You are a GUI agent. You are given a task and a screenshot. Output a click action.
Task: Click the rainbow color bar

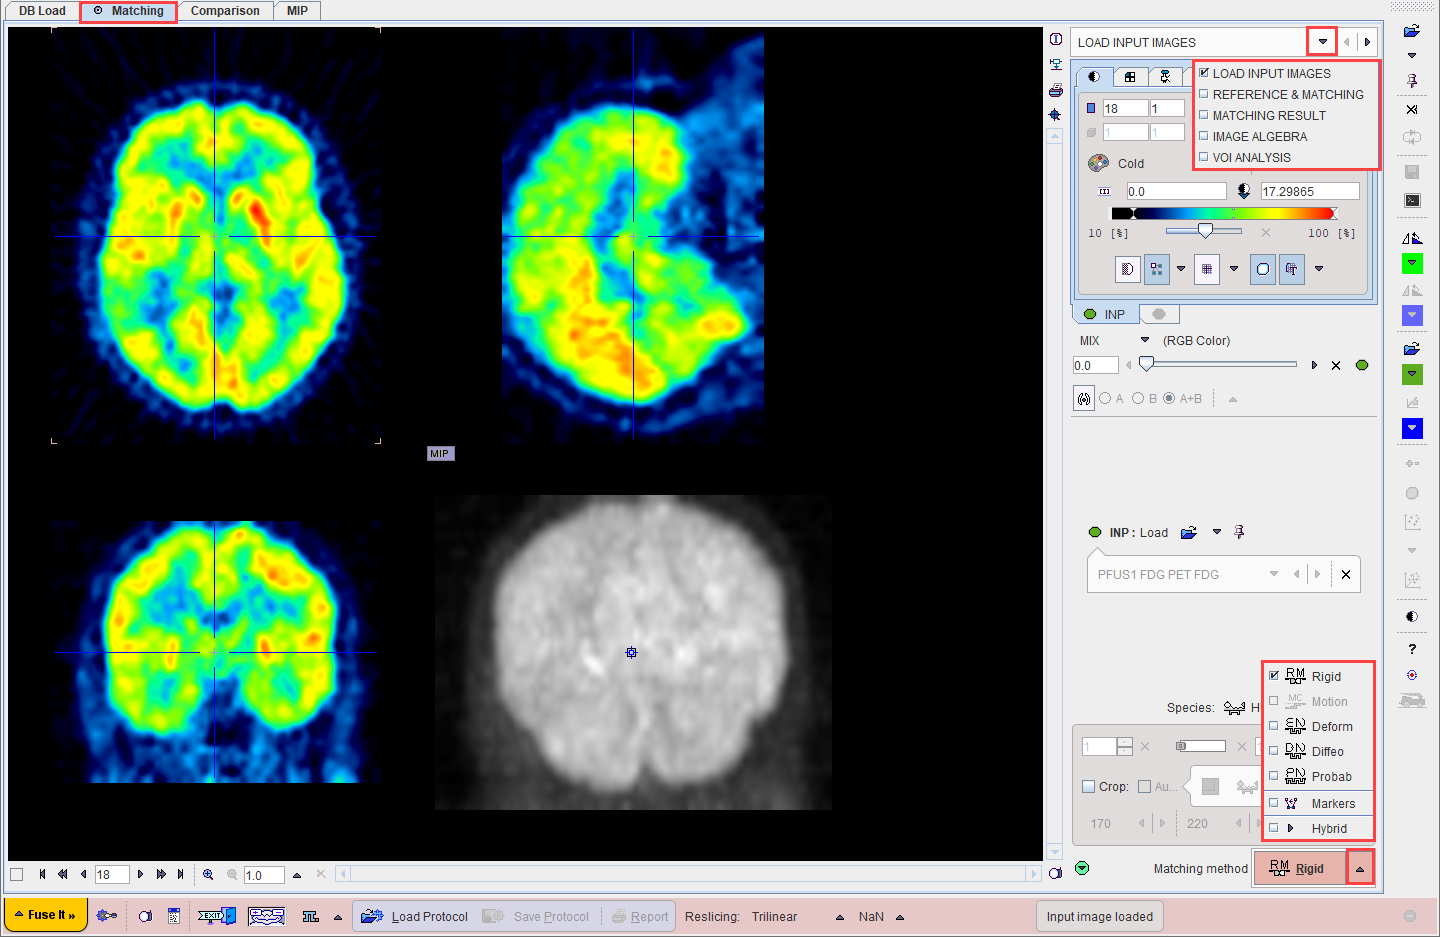(1224, 213)
